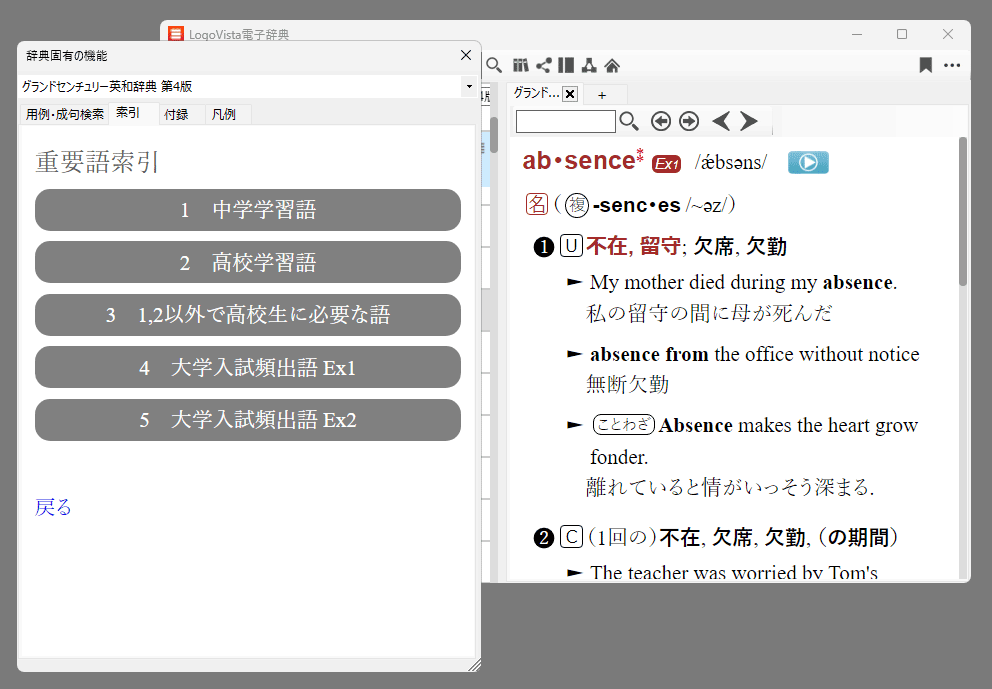Click the in-page search text field
Viewport: 992px width, 689px height.
click(565, 121)
